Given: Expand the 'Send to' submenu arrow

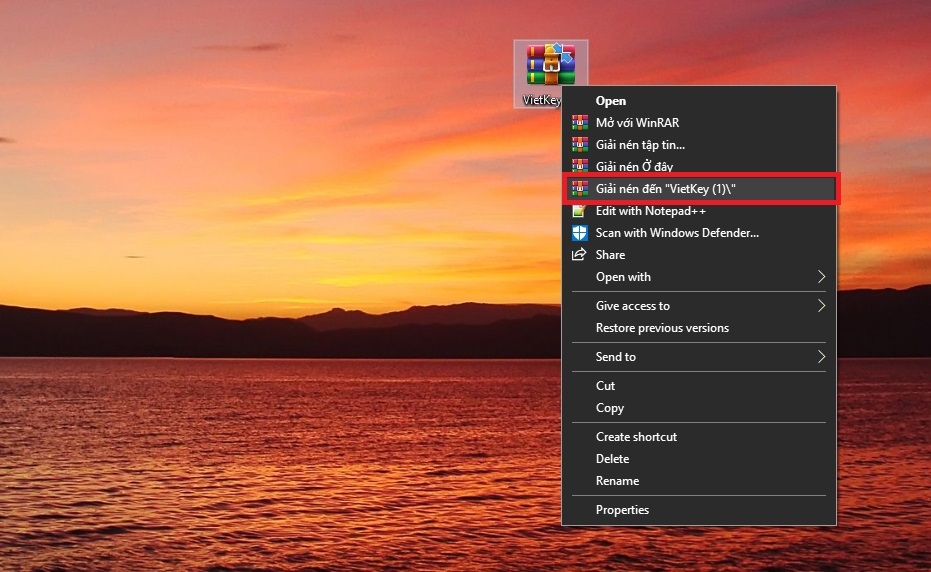Looking at the screenshot, I should (x=821, y=357).
